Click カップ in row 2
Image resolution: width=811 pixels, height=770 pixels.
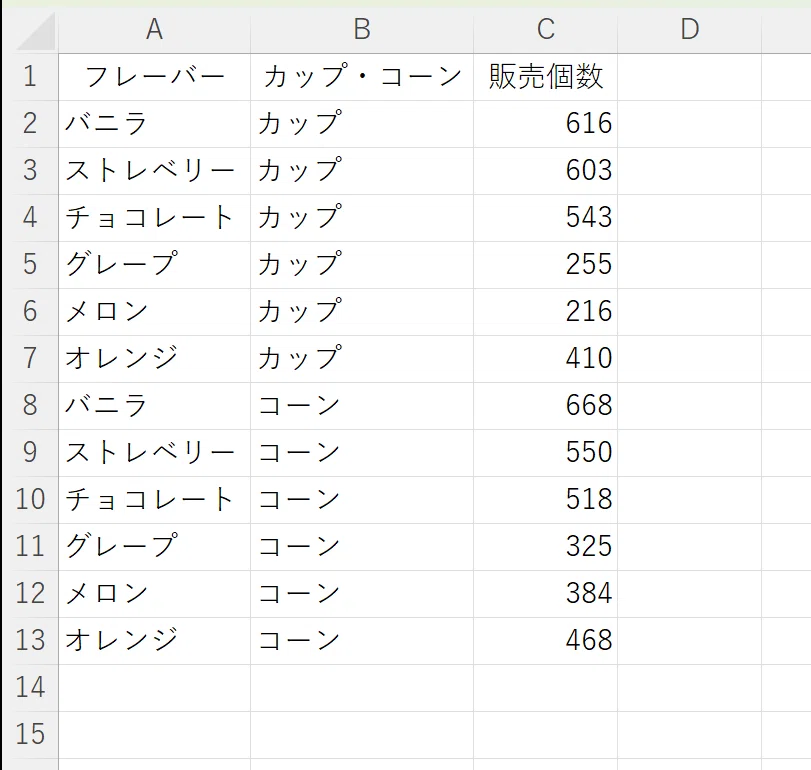[x=362, y=124]
